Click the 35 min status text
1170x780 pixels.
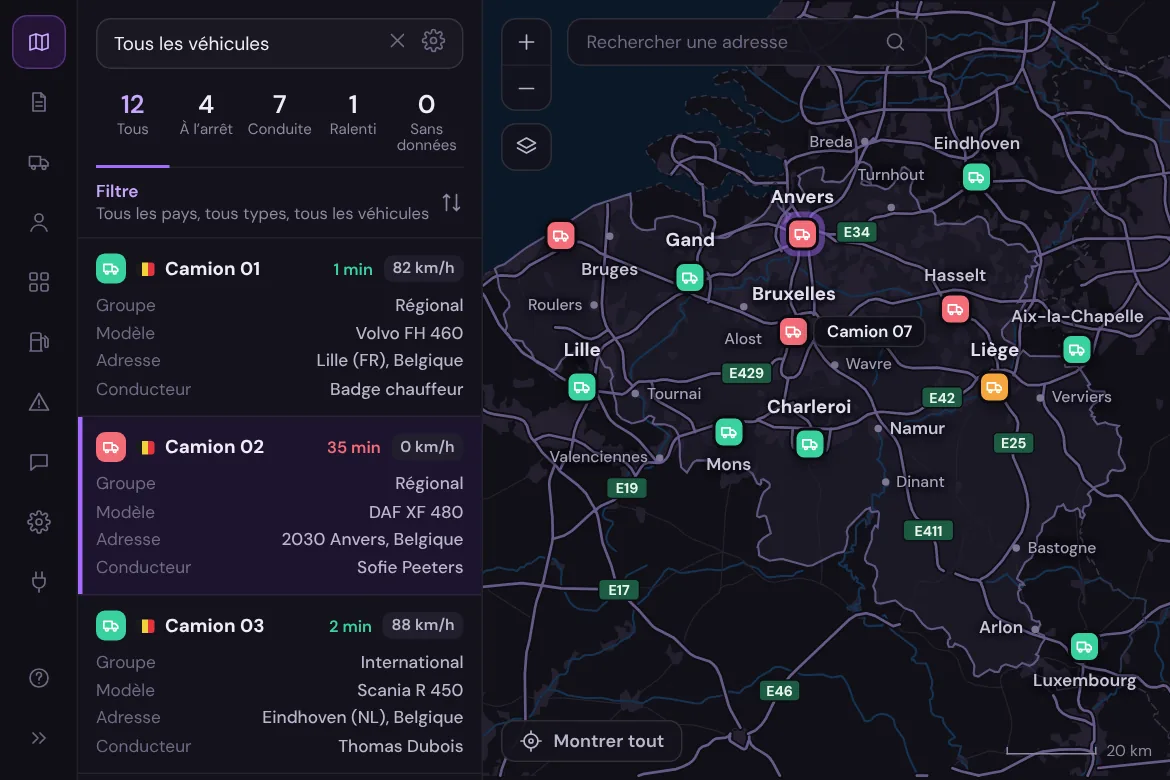tap(354, 447)
